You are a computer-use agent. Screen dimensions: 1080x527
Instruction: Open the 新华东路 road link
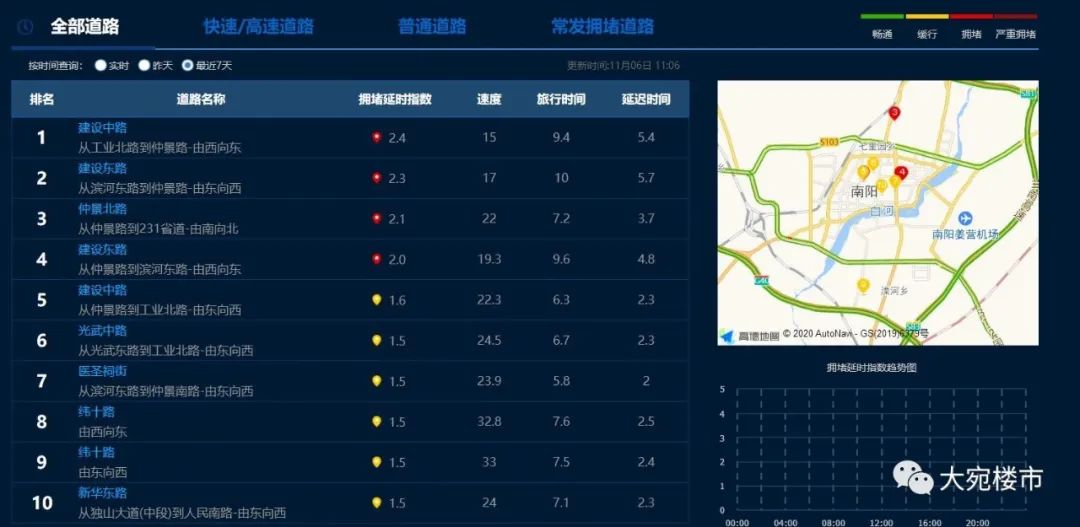tap(102, 493)
